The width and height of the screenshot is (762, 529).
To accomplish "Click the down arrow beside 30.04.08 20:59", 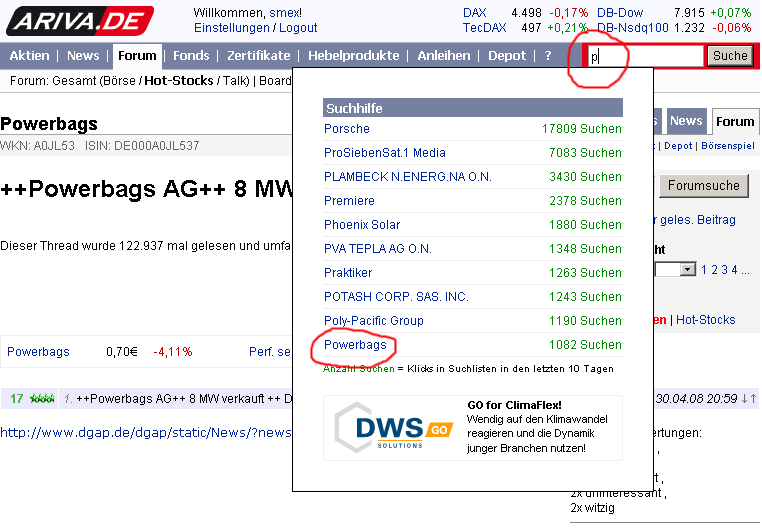I will click(x=744, y=399).
